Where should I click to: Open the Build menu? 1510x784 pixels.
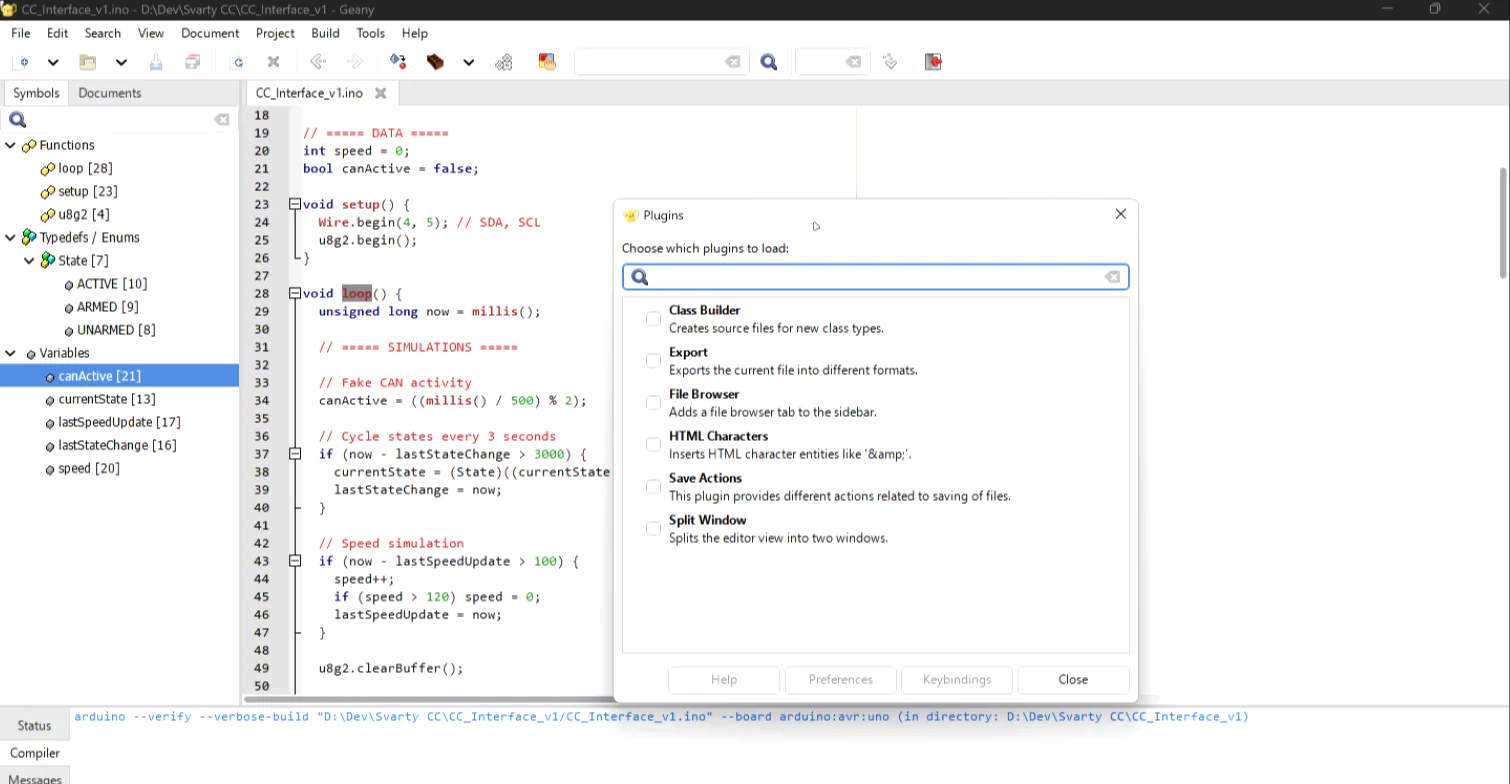click(325, 33)
